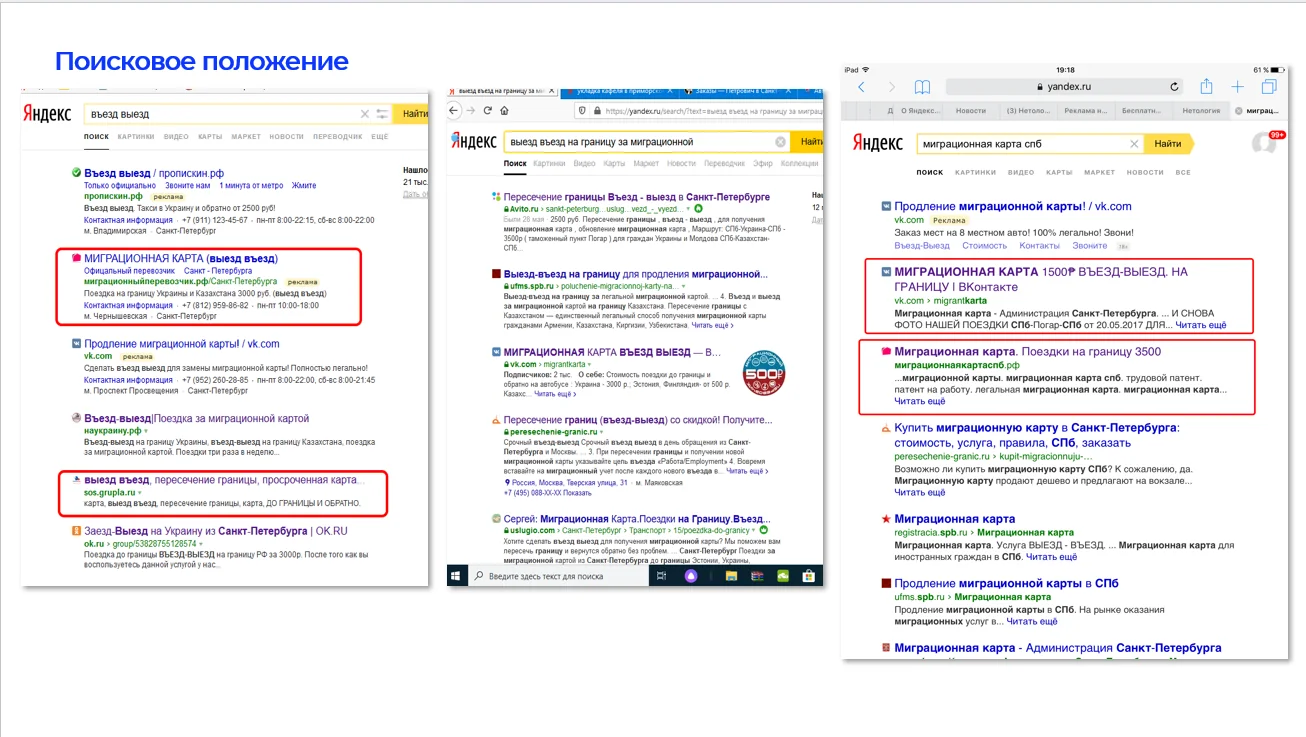Expand dropdown arrow next to sos.grupla.ru
This screenshot has height=737, width=1306.
click(x=141, y=493)
